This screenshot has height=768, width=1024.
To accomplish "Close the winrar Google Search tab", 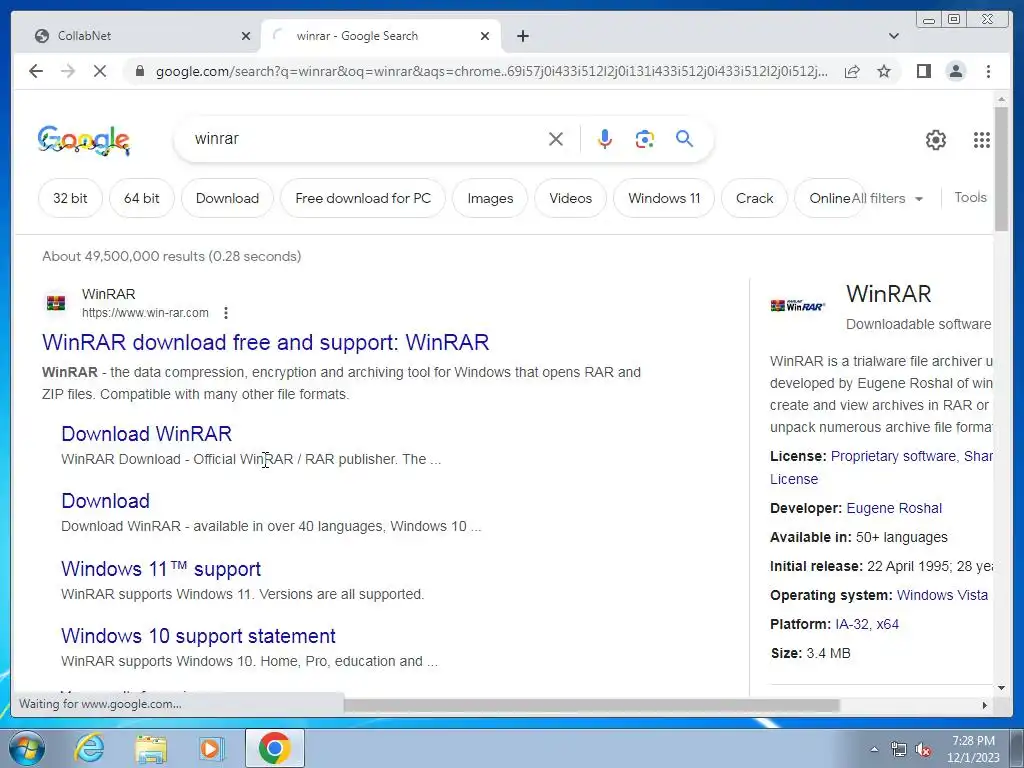I will click(x=485, y=36).
